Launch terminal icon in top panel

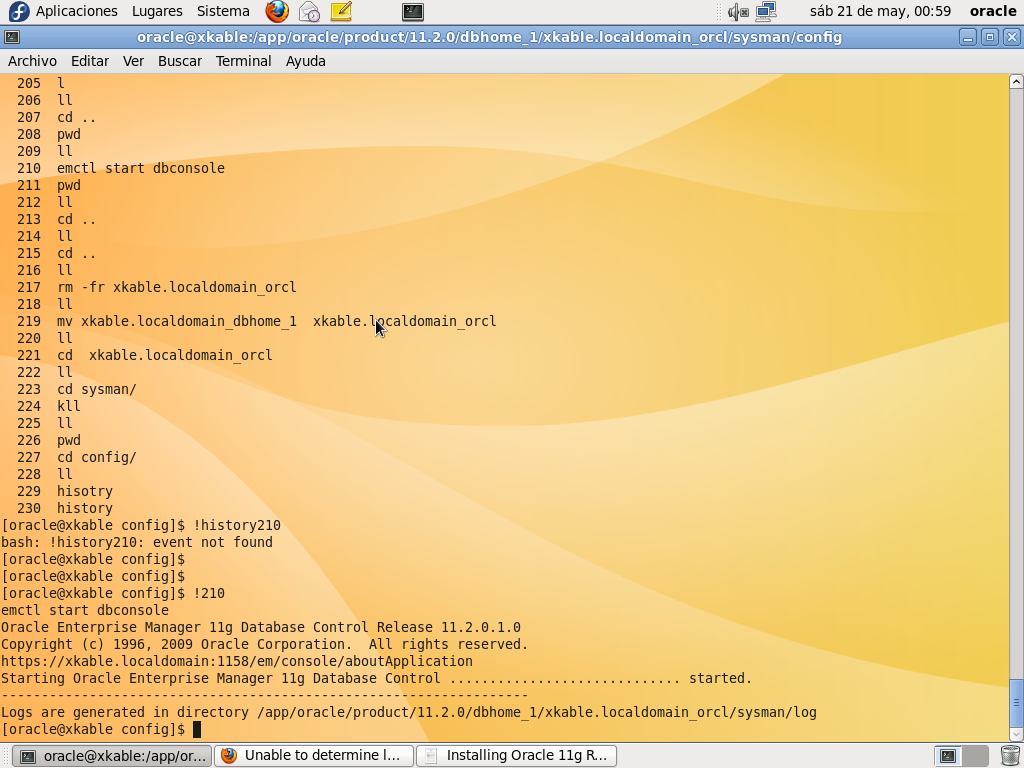click(413, 11)
